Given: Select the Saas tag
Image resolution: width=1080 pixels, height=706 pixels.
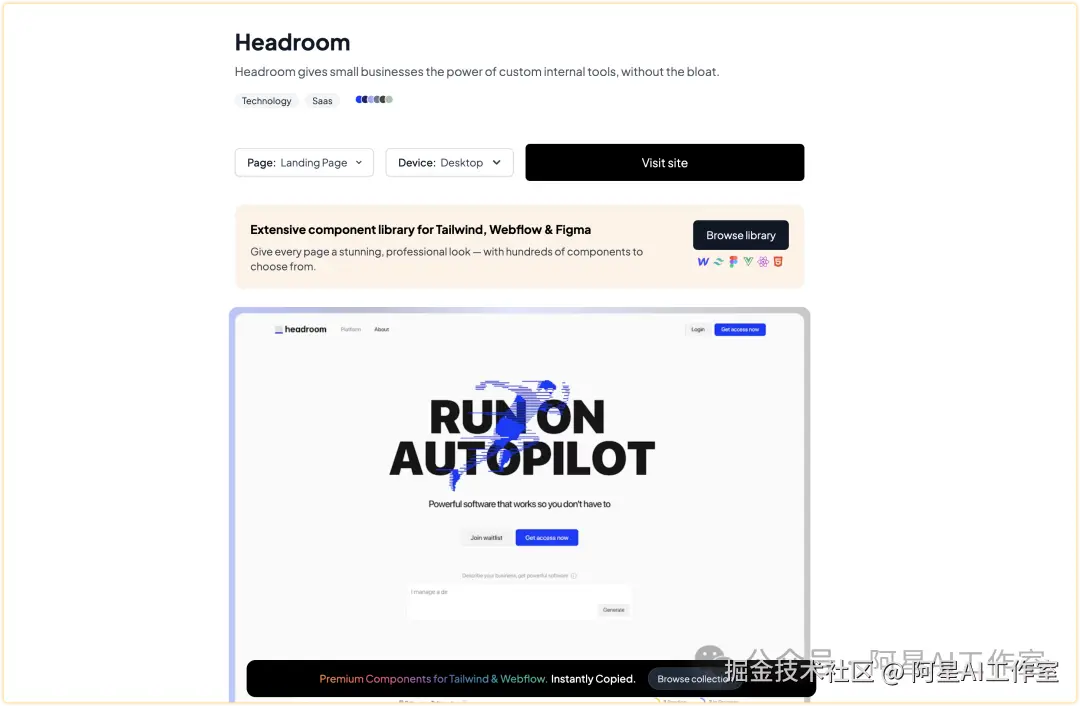Looking at the screenshot, I should pyautogui.click(x=322, y=101).
